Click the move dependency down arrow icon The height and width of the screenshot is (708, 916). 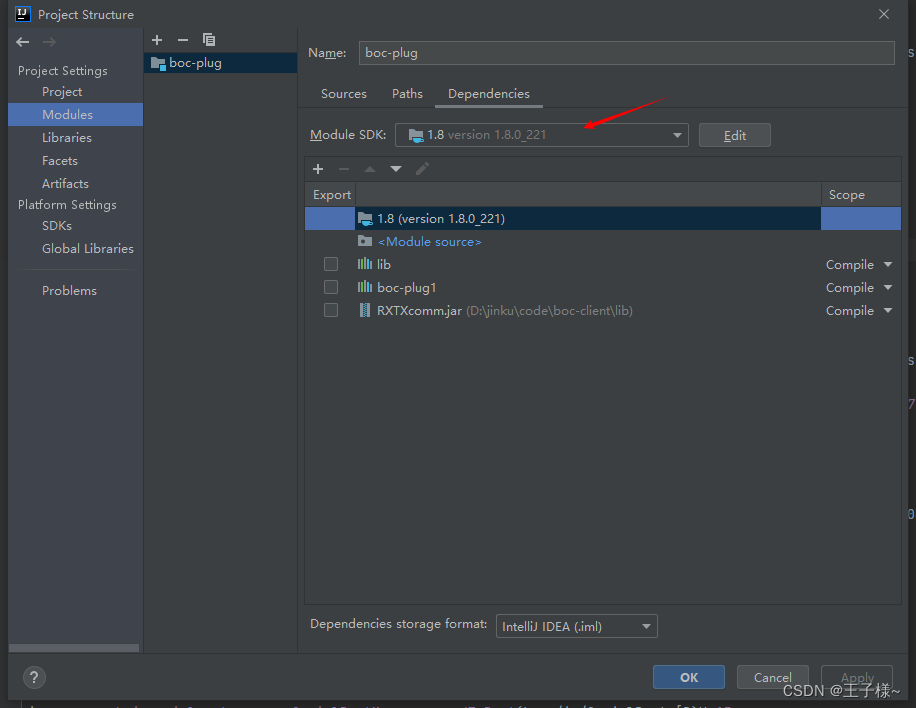[x=395, y=169]
